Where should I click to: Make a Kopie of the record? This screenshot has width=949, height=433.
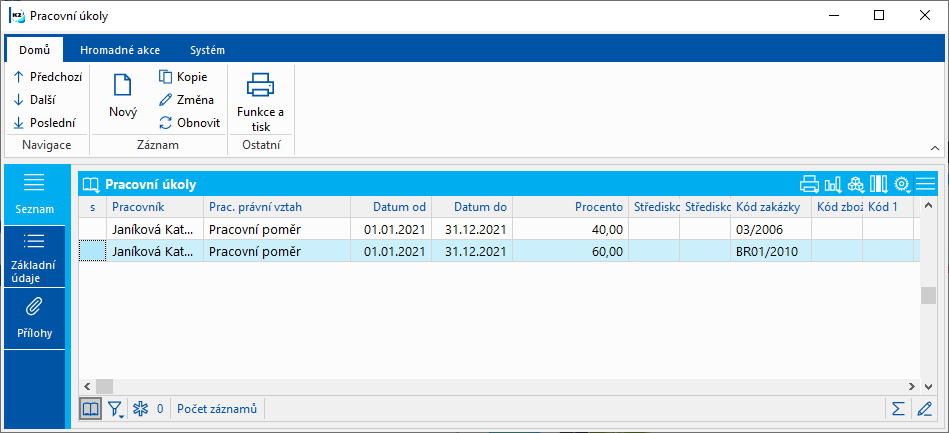pyautogui.click(x=183, y=77)
